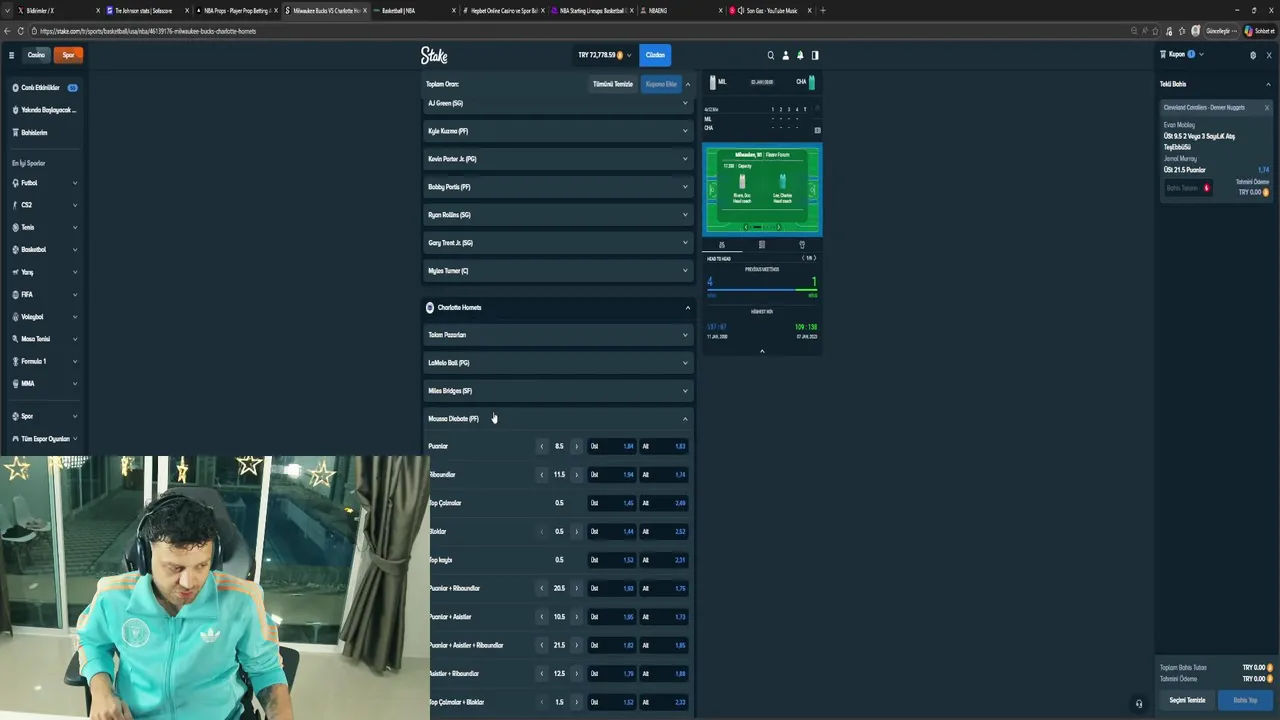Open the head-to-head stats tab icon

point(722,245)
